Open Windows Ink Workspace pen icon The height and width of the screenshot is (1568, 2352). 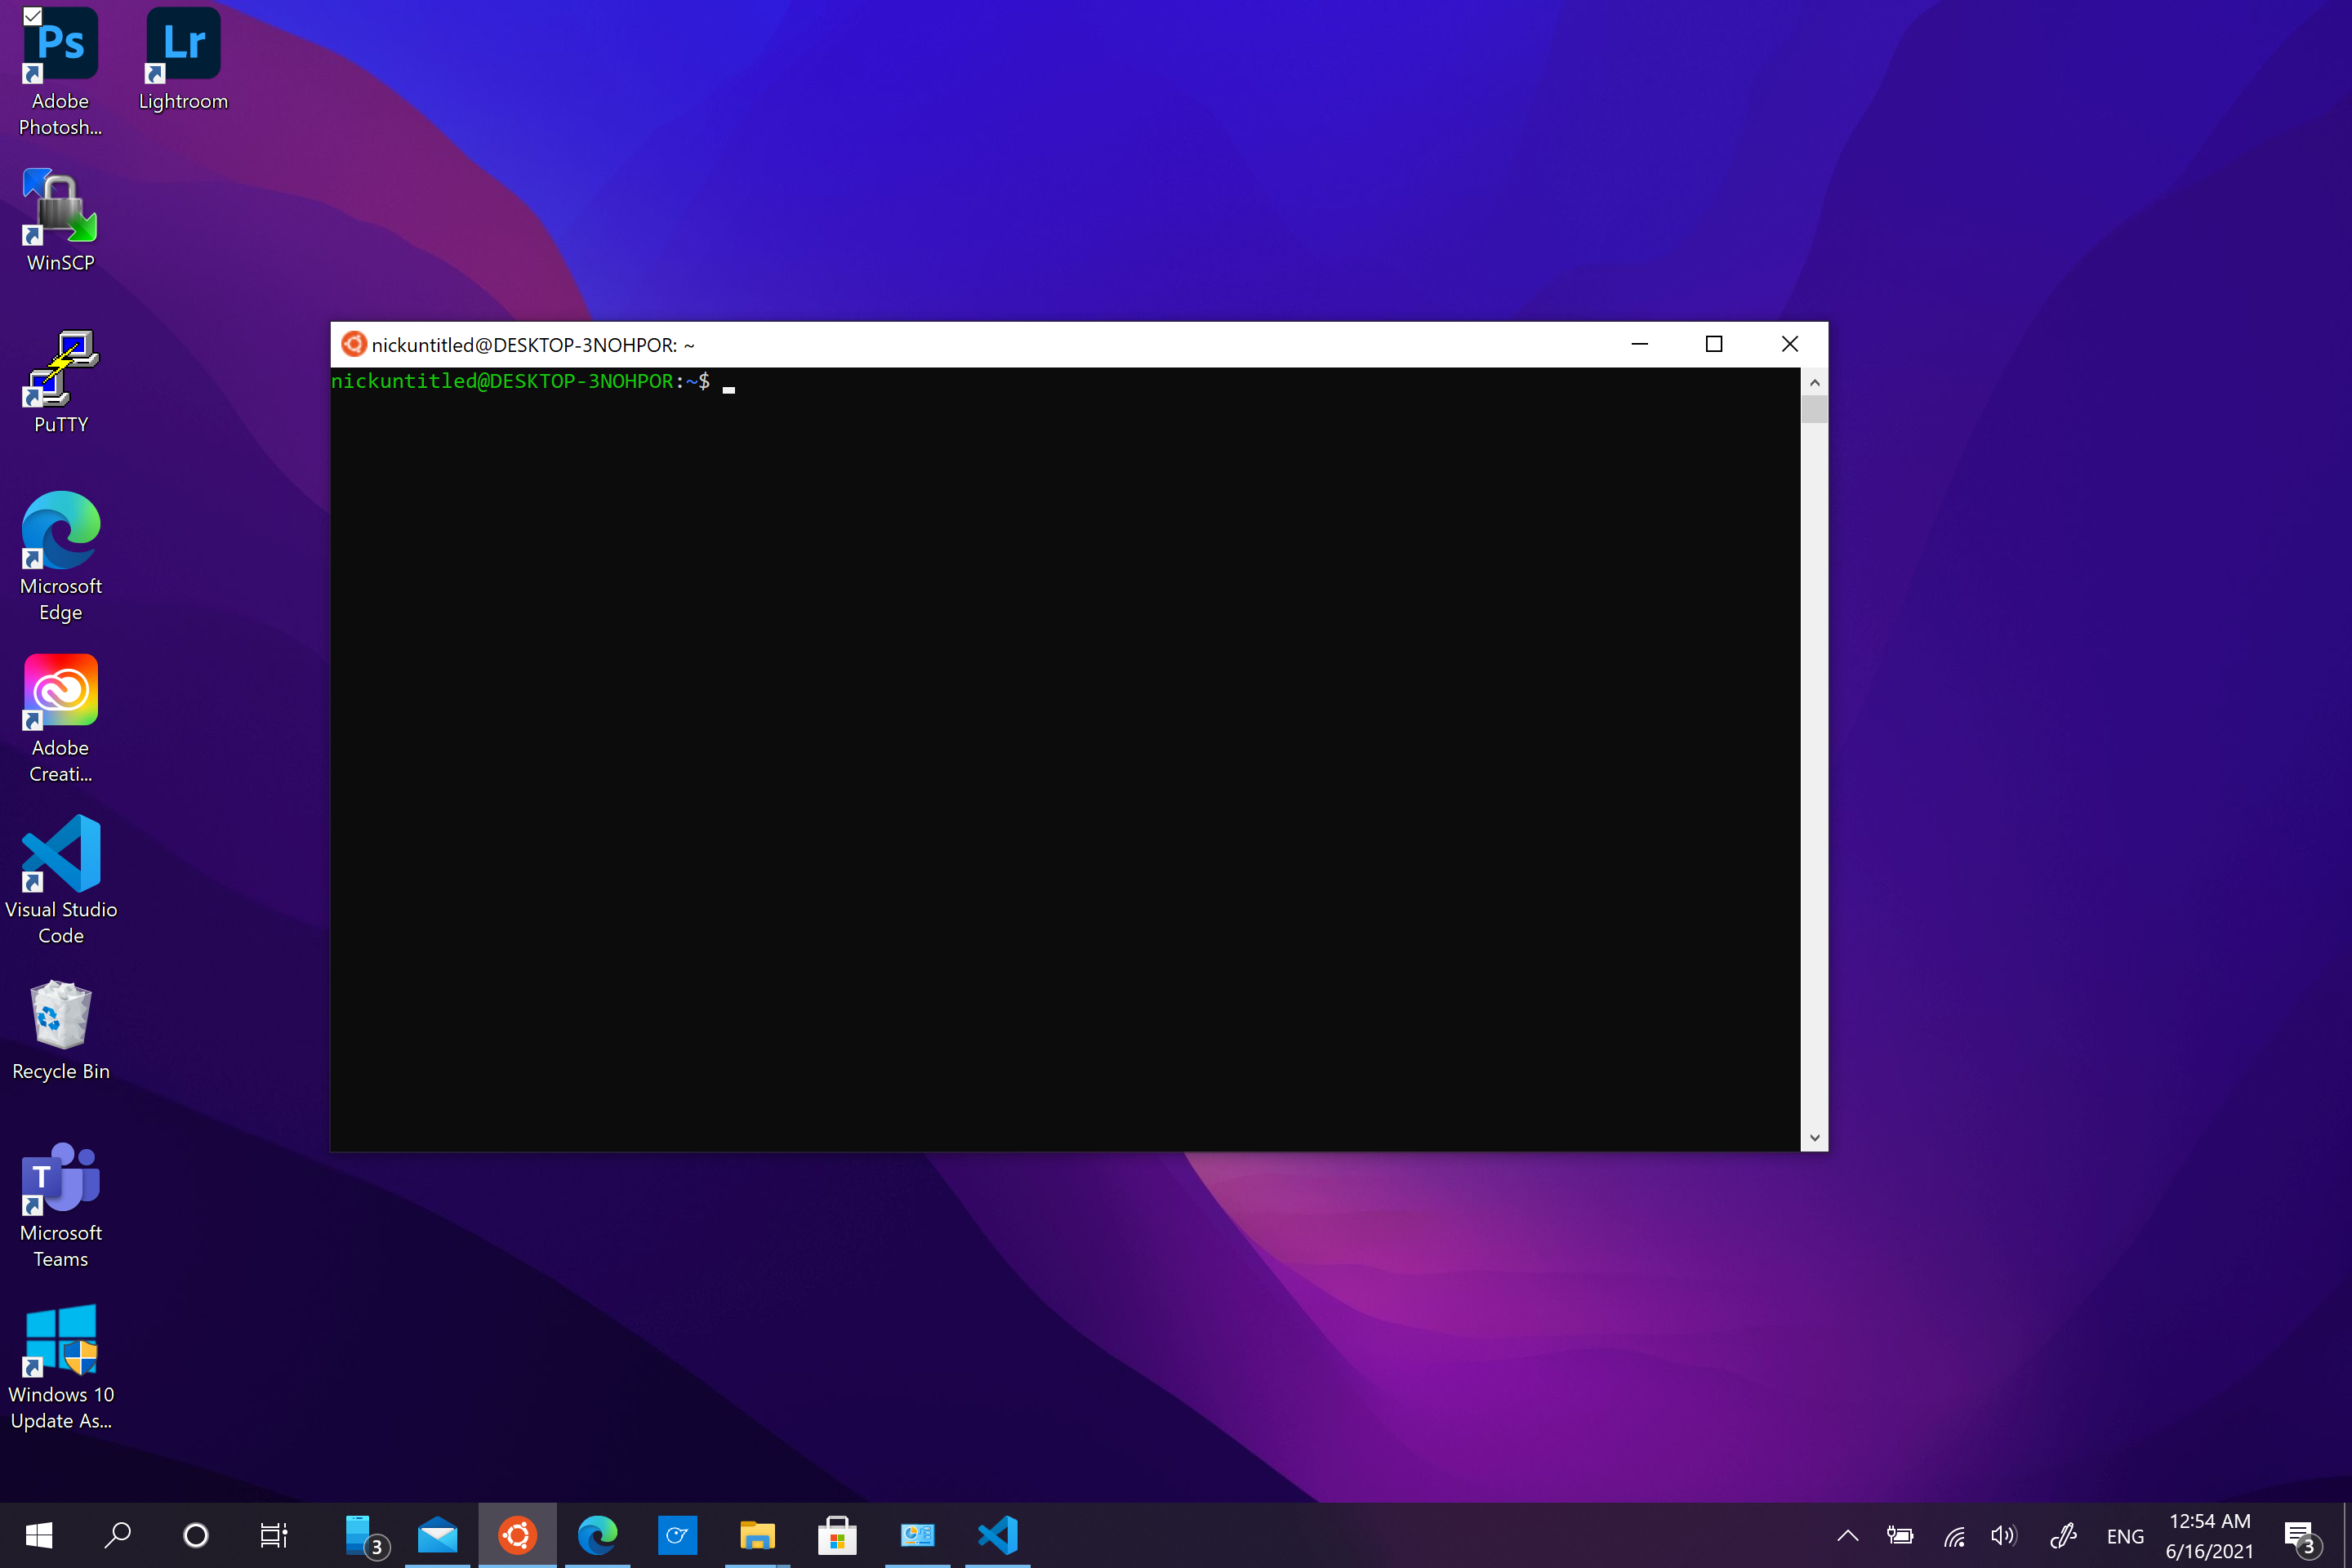pyautogui.click(x=2063, y=1536)
